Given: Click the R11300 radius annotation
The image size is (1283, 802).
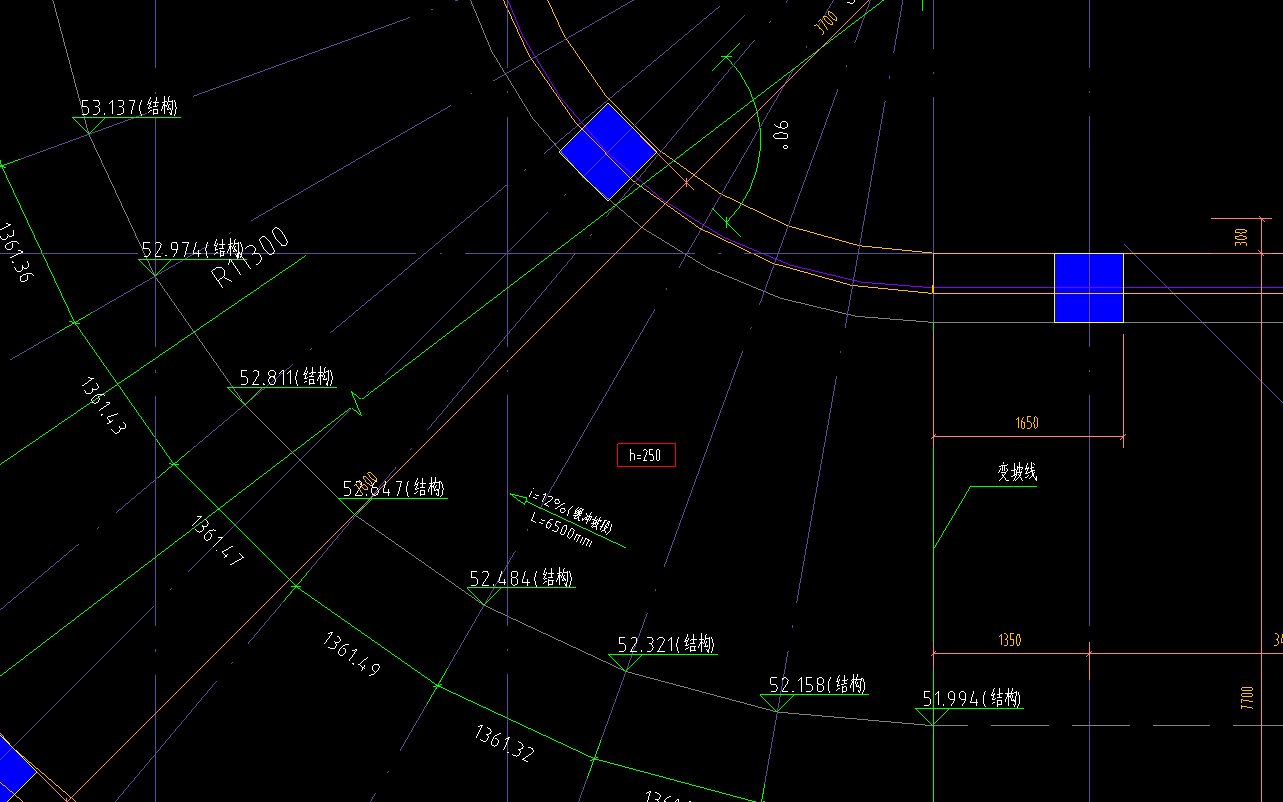Looking at the screenshot, I should pos(252,258).
